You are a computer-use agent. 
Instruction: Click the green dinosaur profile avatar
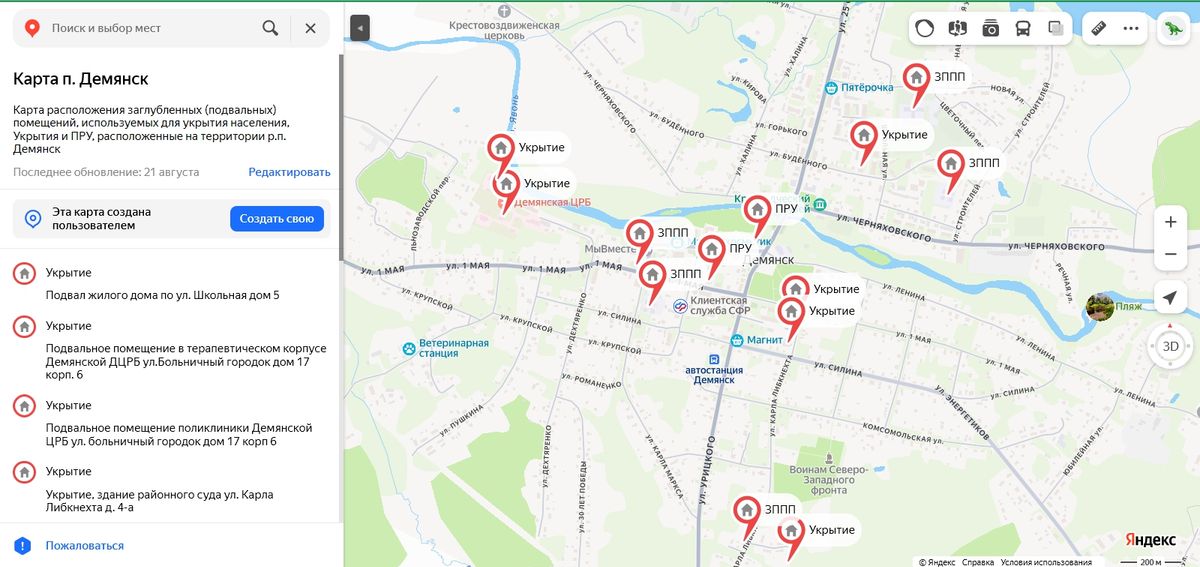1171,28
